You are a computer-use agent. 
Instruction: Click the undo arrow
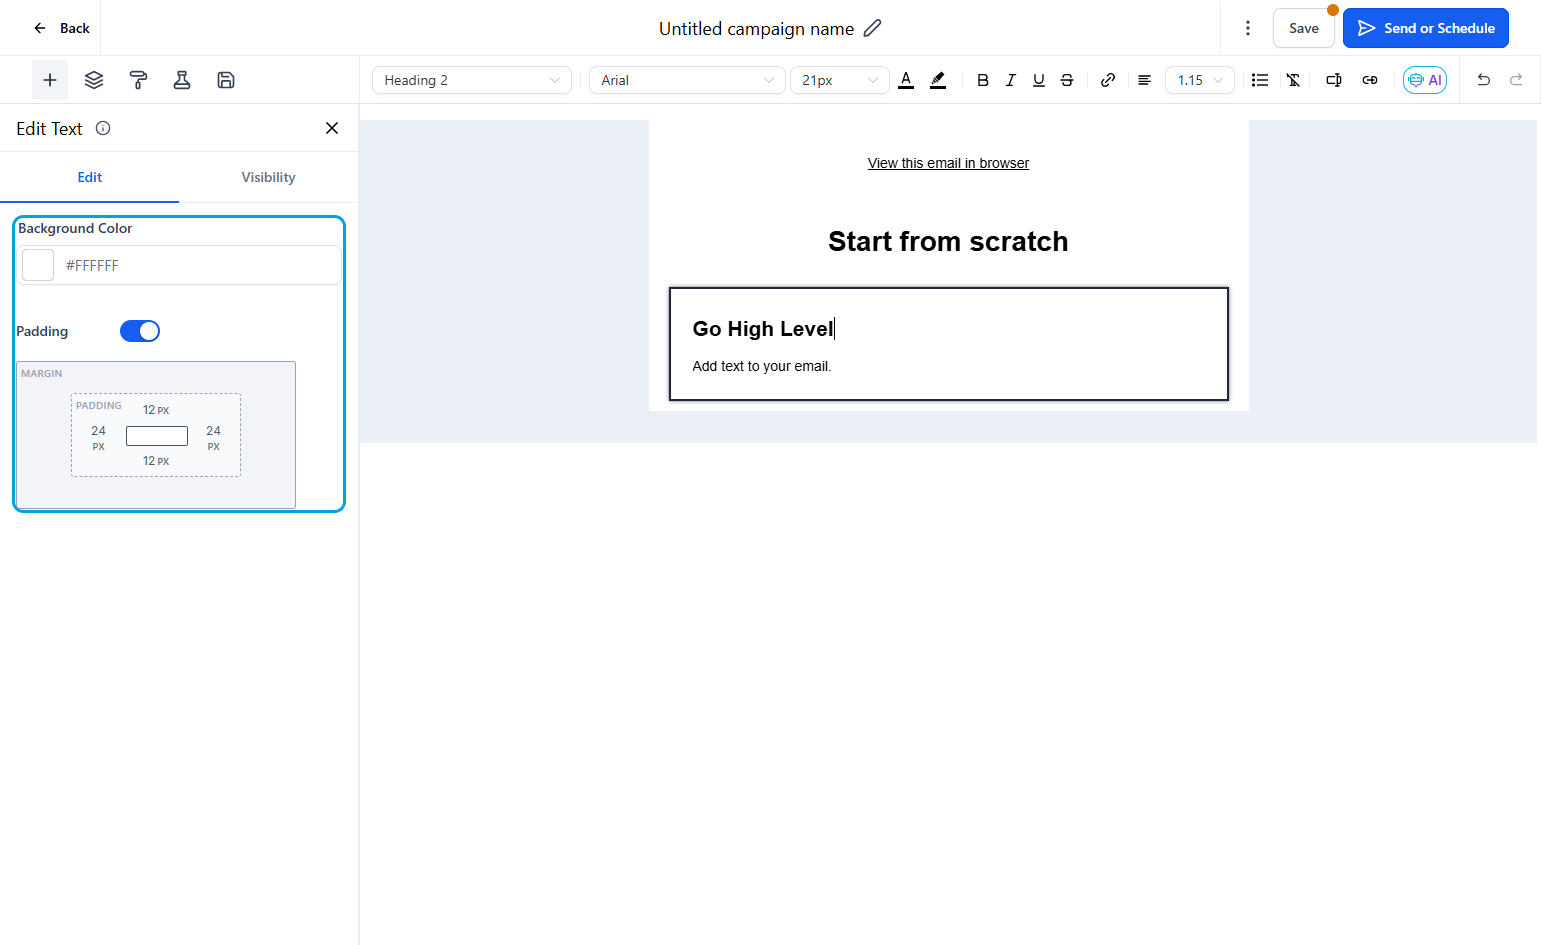coord(1484,80)
